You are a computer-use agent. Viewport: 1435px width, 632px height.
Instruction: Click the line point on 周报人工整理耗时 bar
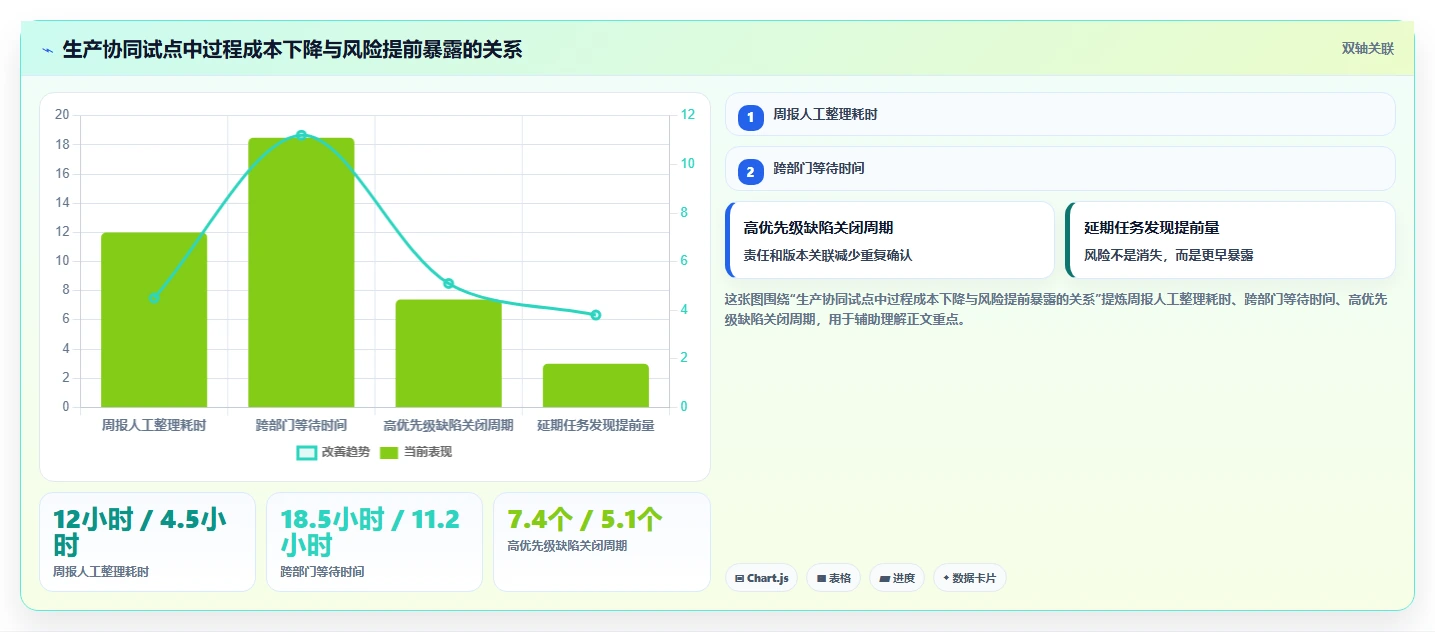(154, 298)
